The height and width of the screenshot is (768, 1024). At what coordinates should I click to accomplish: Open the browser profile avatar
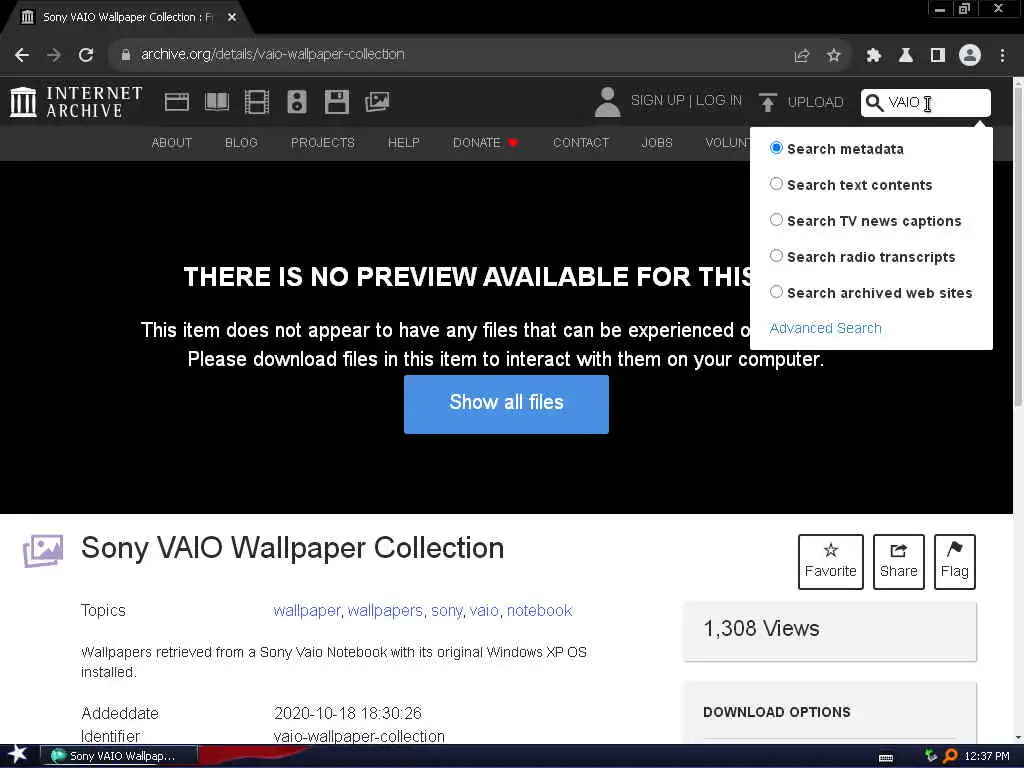tap(970, 56)
